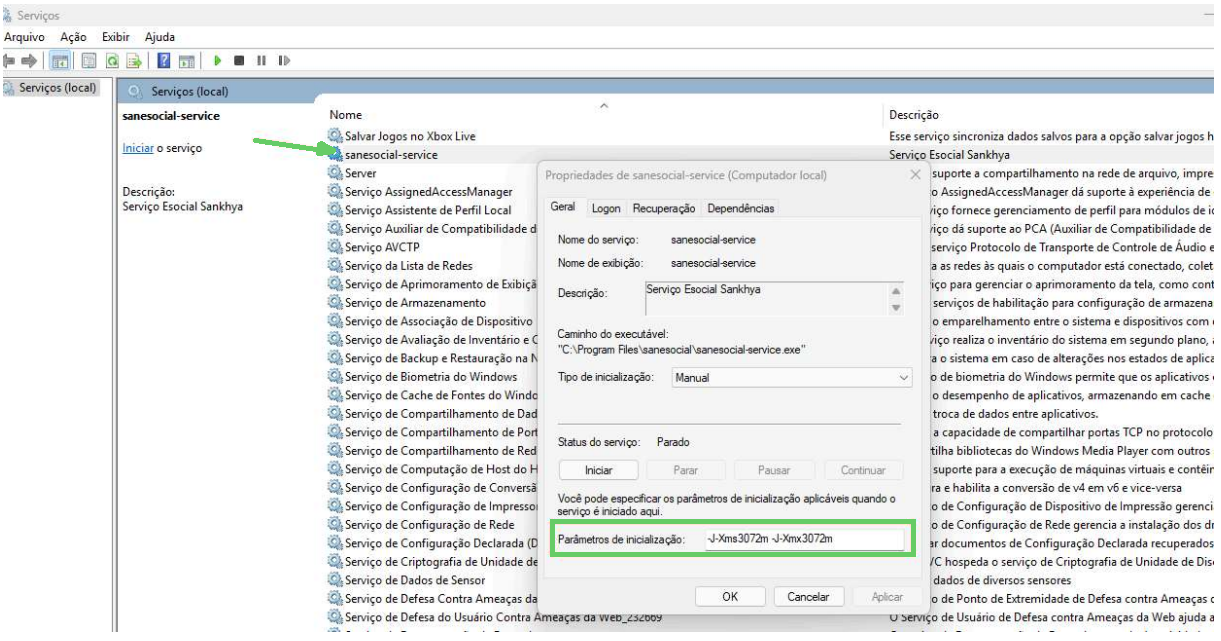The width and height of the screenshot is (1221, 641).
Task: Click the Export List toolbar icon
Action: (x=134, y=61)
